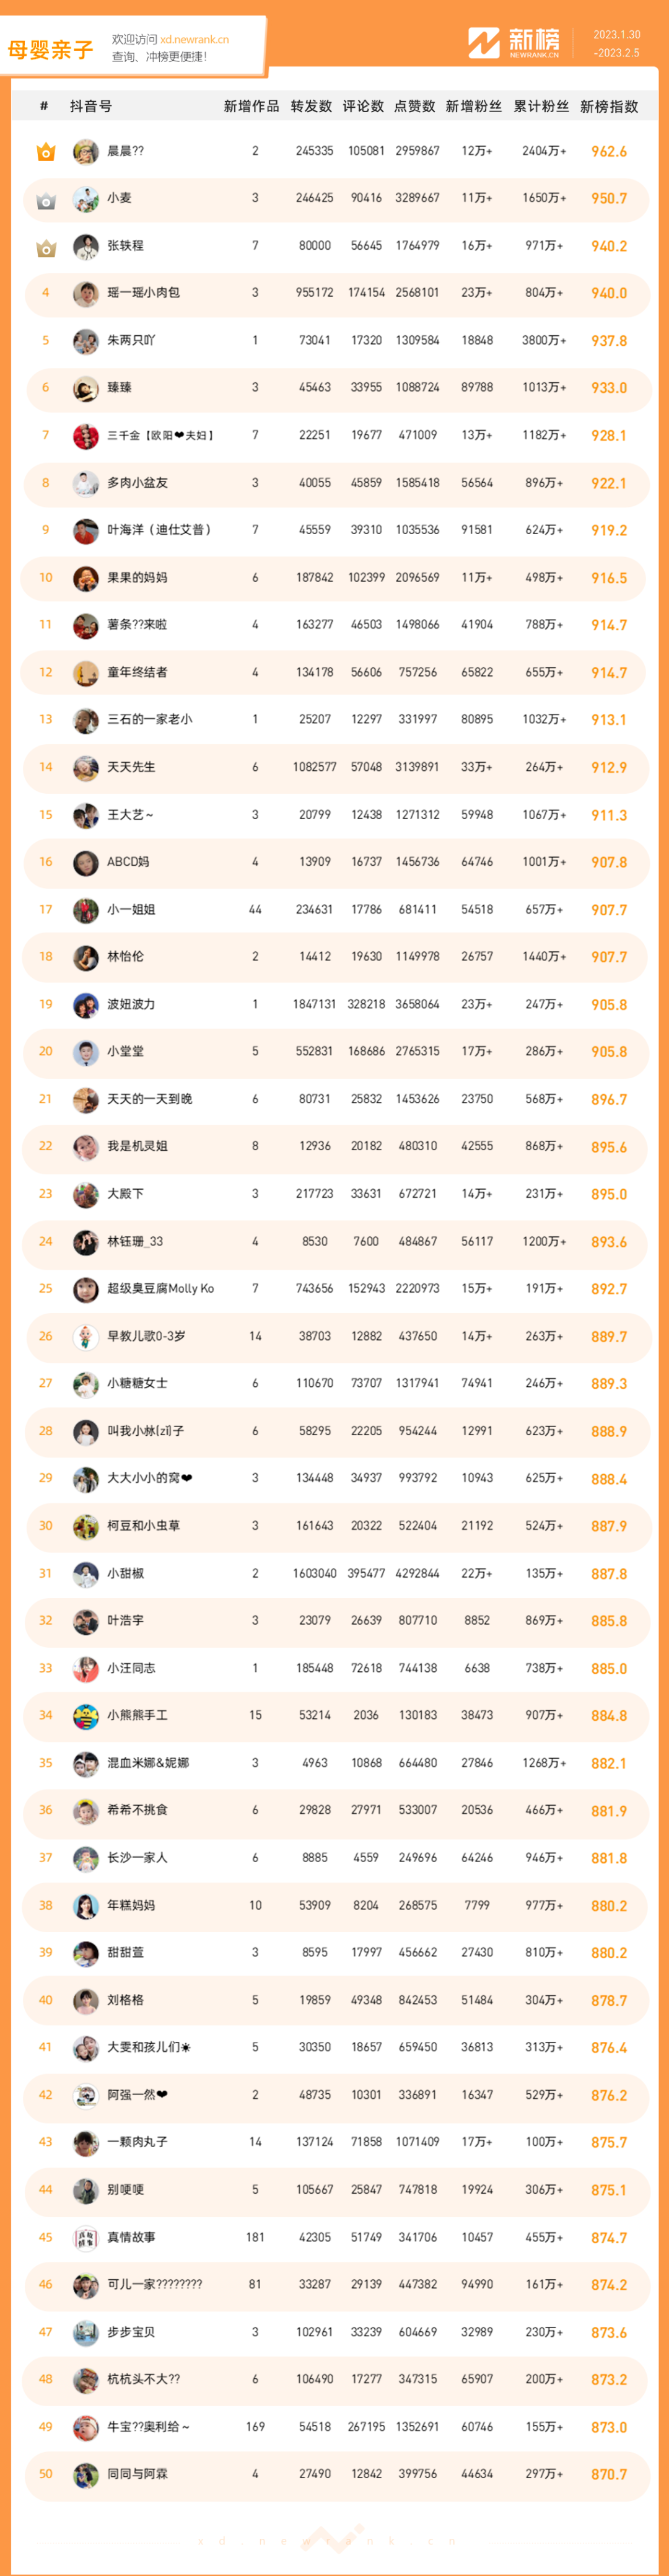The height and width of the screenshot is (2576, 669).
Task: Click 新增粉丝 column header
Action: point(474,106)
